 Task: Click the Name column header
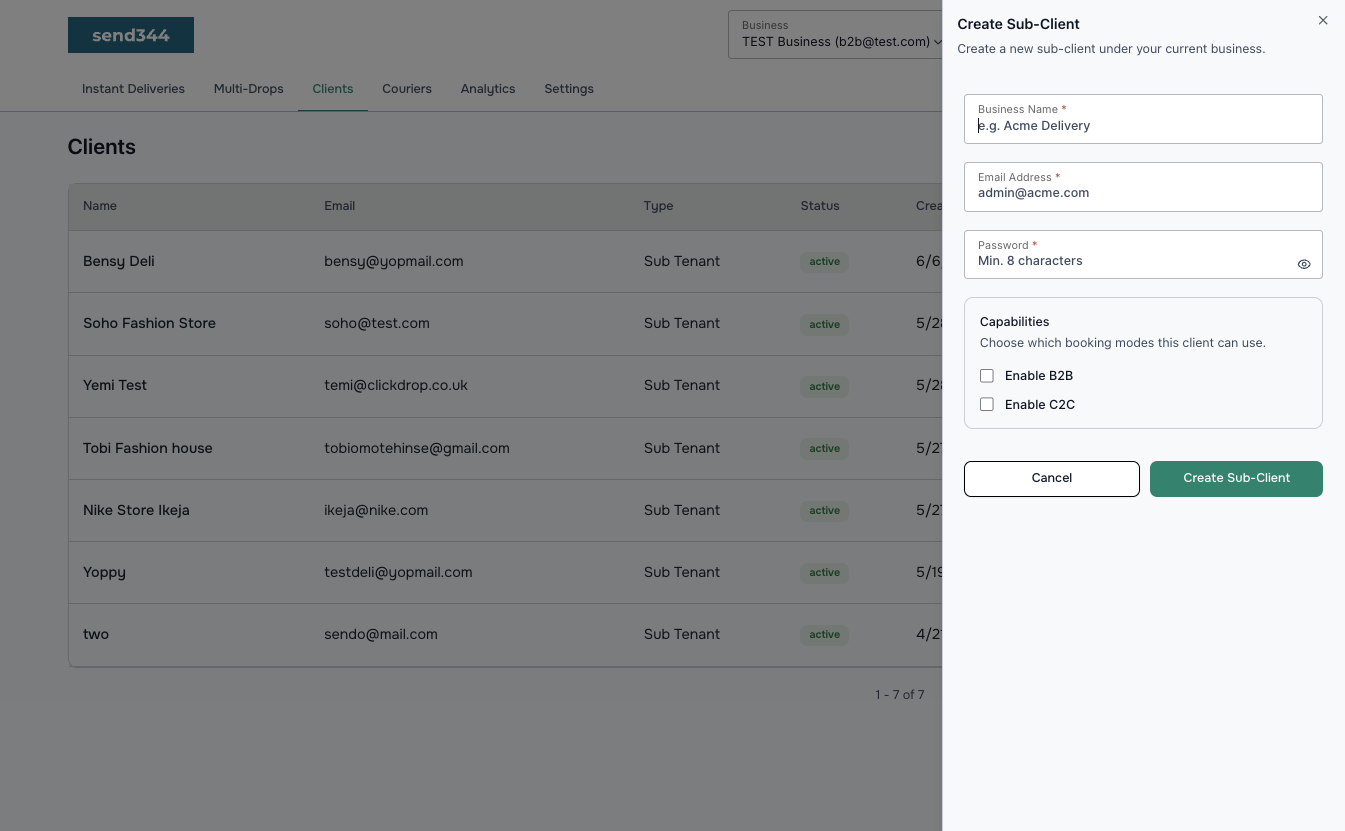(x=100, y=206)
